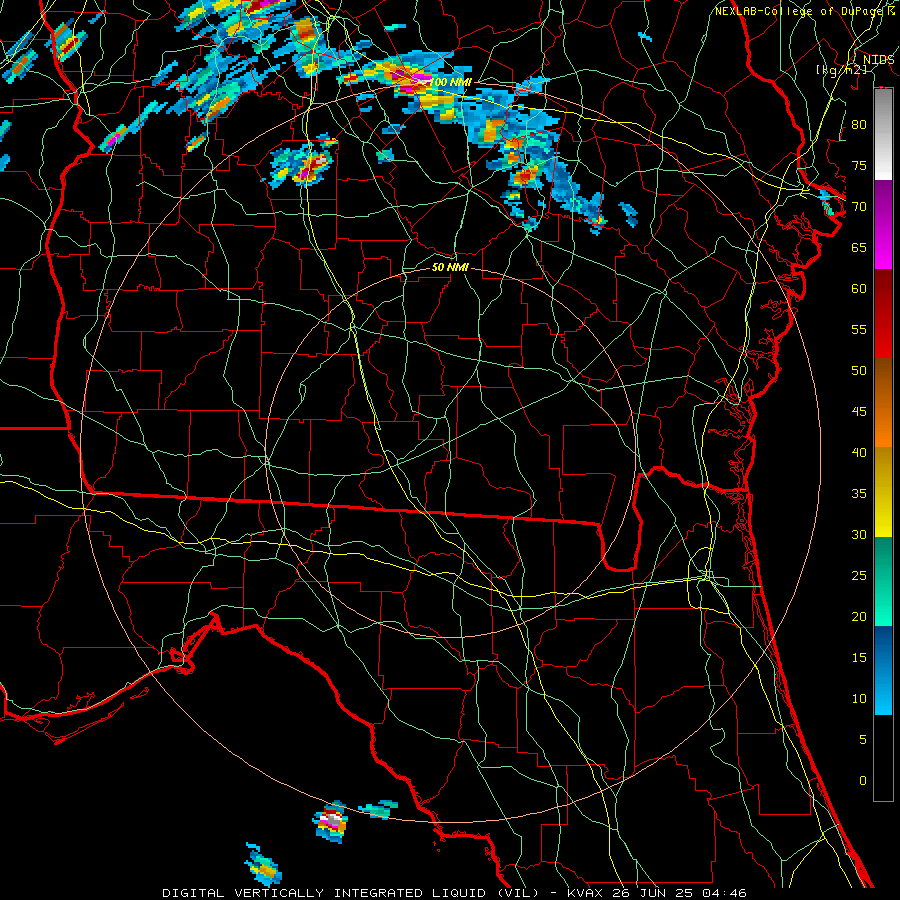
Task: Click the KVAX 26 JUN 25 04:46 timestamp
Action: [657, 893]
